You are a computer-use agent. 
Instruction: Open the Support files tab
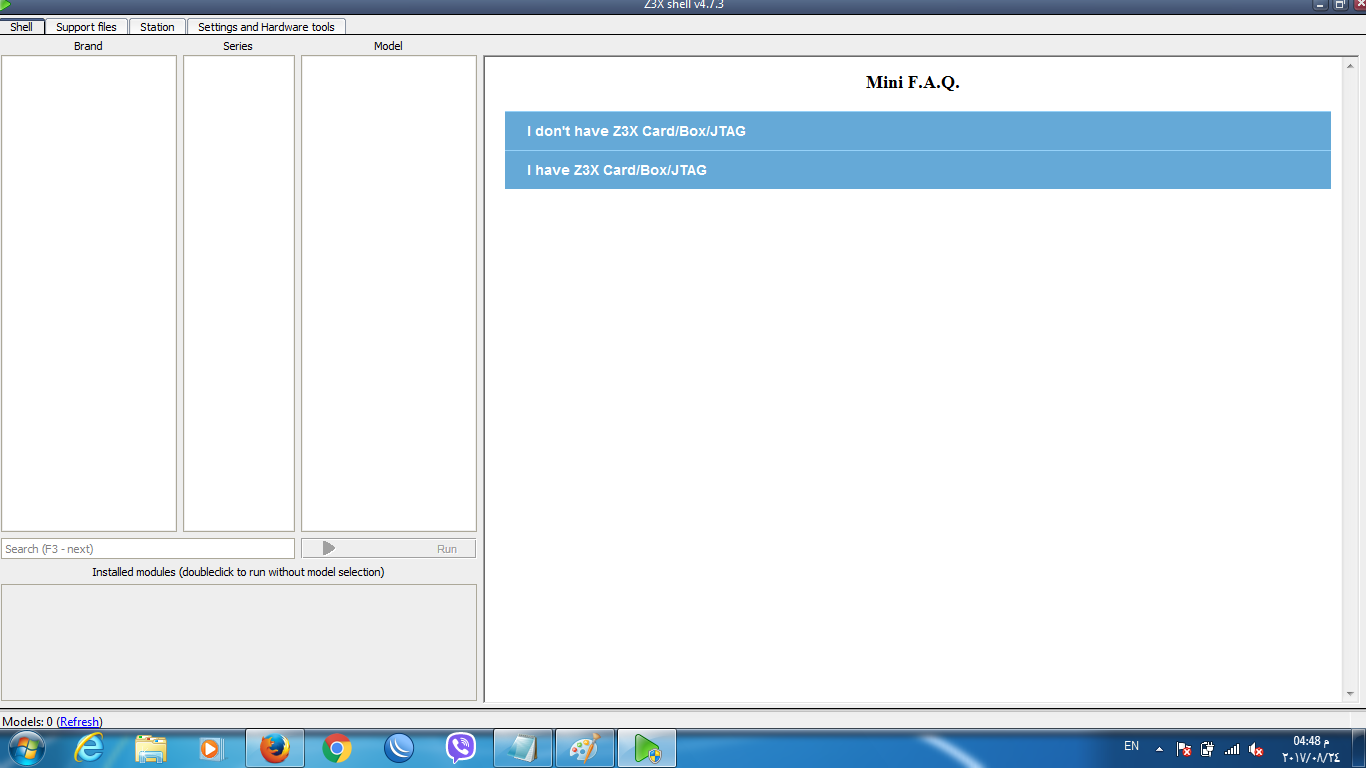tap(86, 27)
